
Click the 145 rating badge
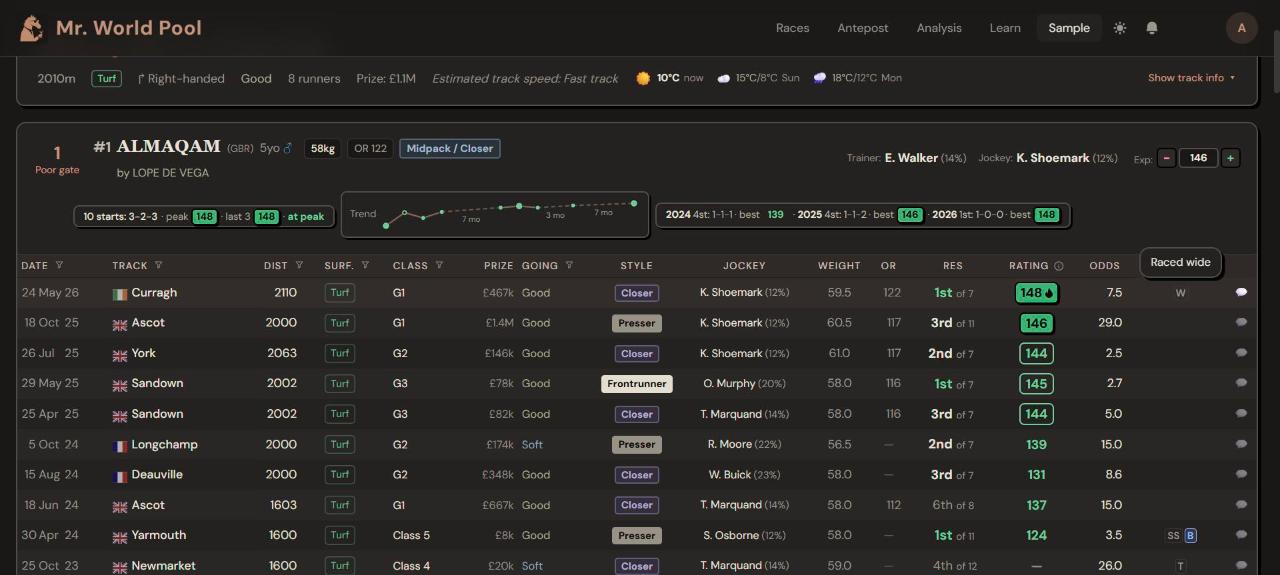(1036, 384)
